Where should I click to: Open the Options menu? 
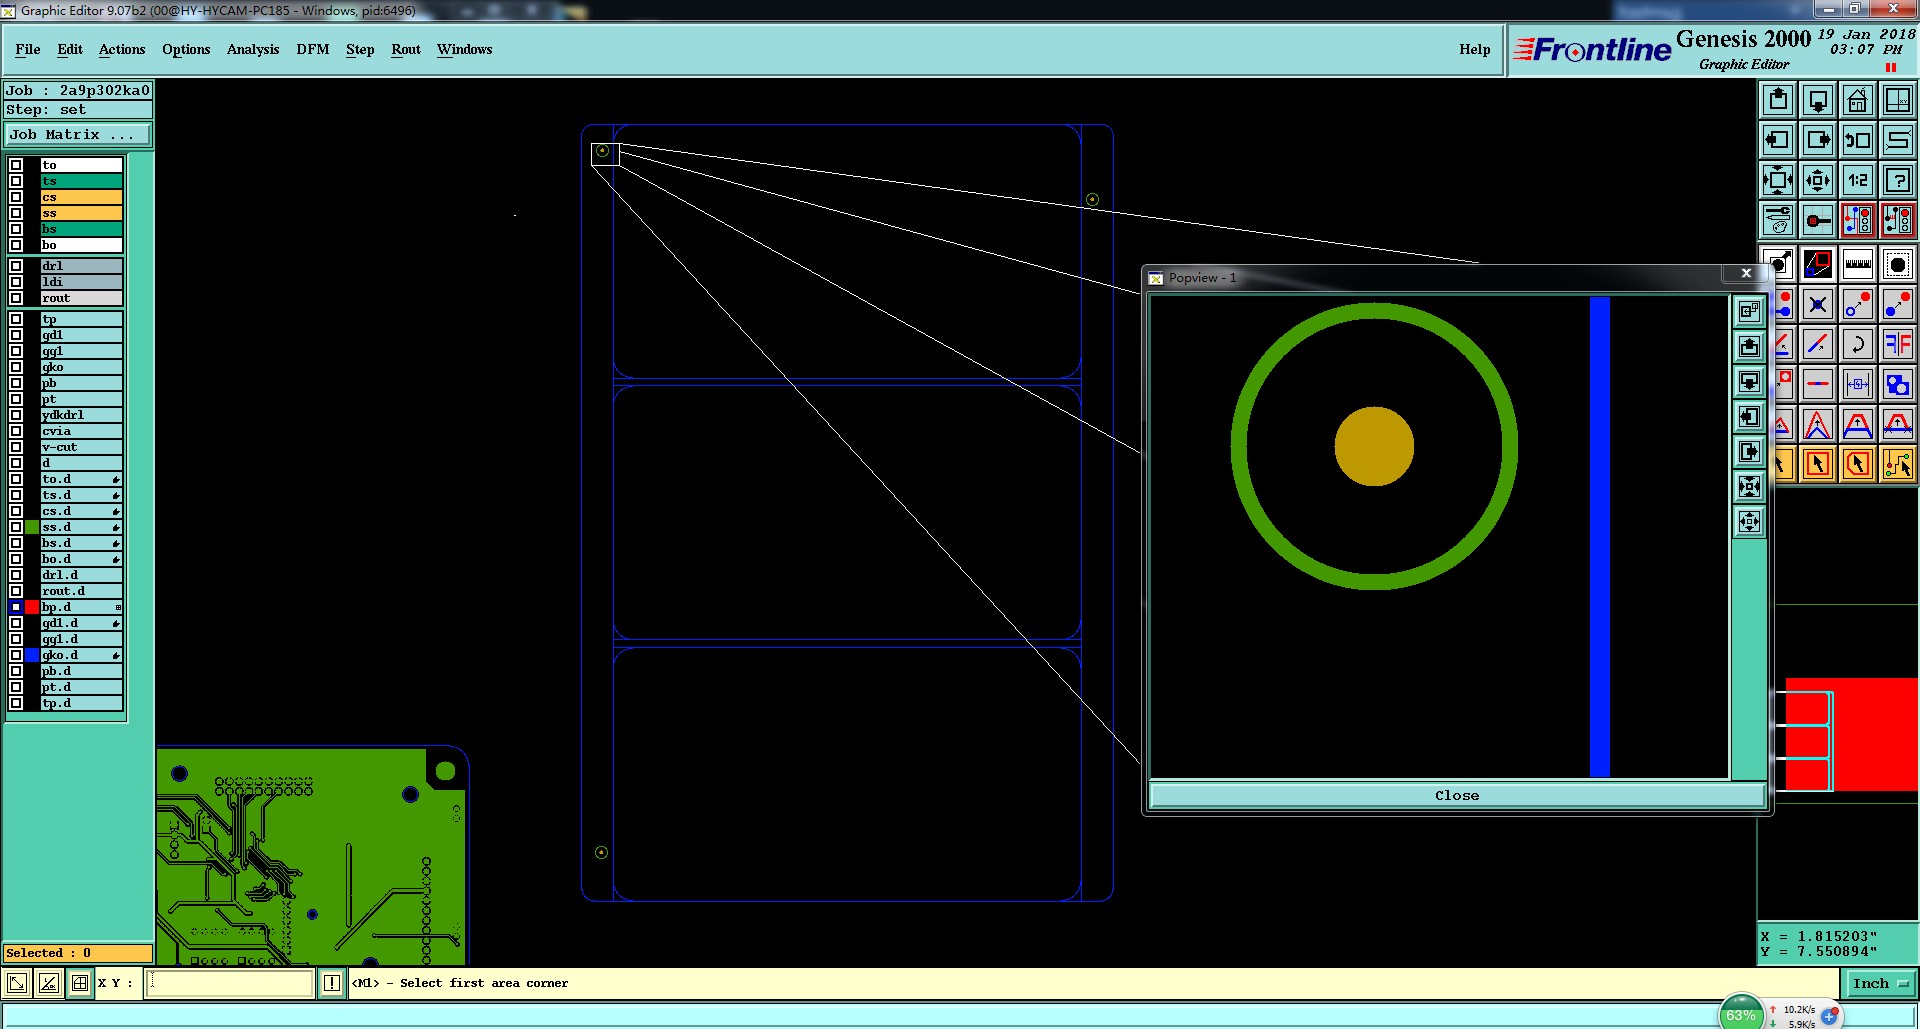[x=186, y=49]
